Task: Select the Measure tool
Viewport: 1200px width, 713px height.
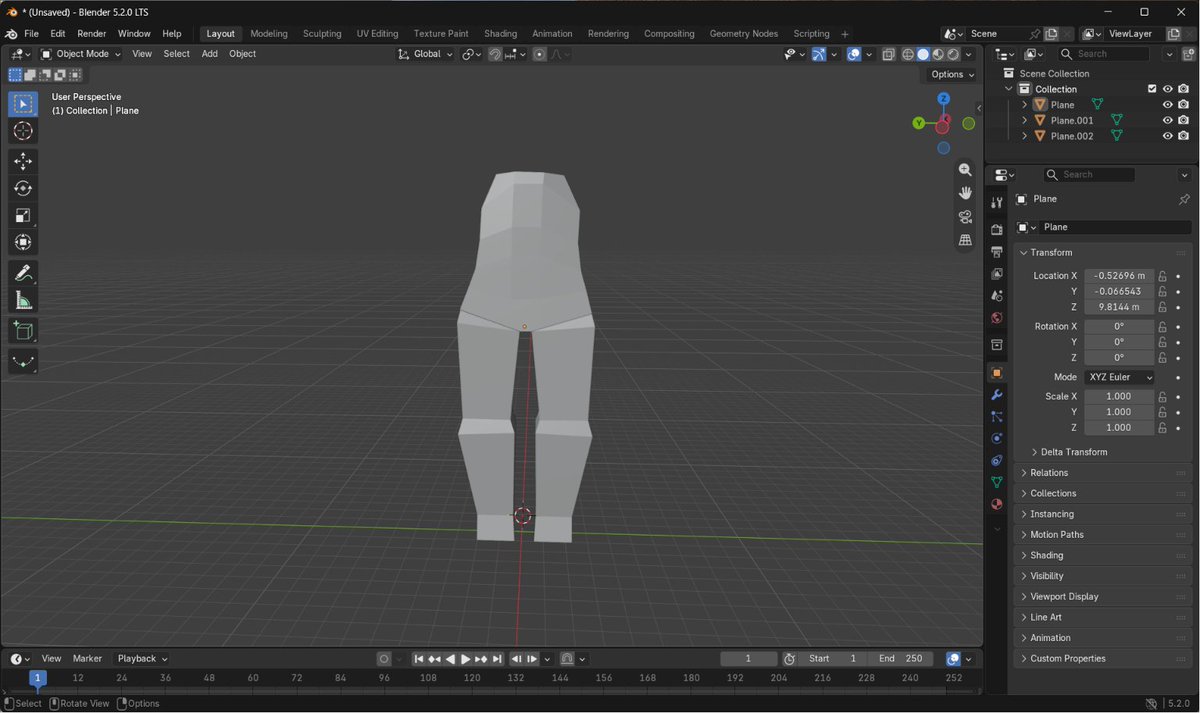Action: (23, 300)
